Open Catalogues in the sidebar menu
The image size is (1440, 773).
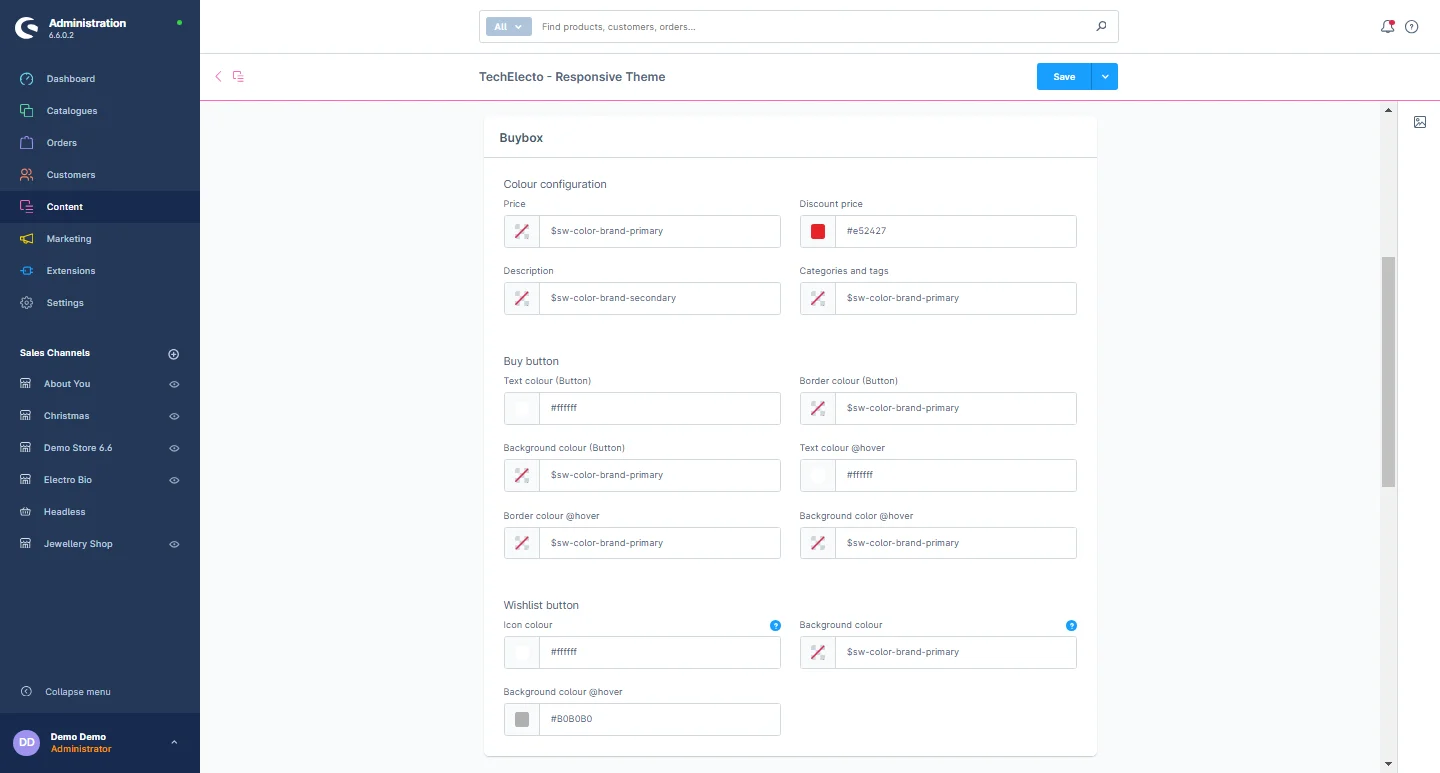point(71,111)
